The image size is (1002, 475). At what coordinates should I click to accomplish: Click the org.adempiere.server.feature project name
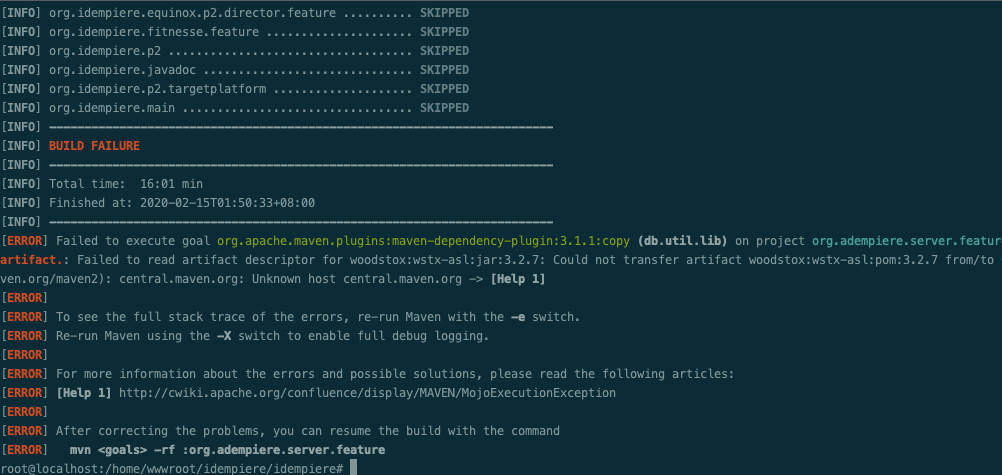point(907,242)
